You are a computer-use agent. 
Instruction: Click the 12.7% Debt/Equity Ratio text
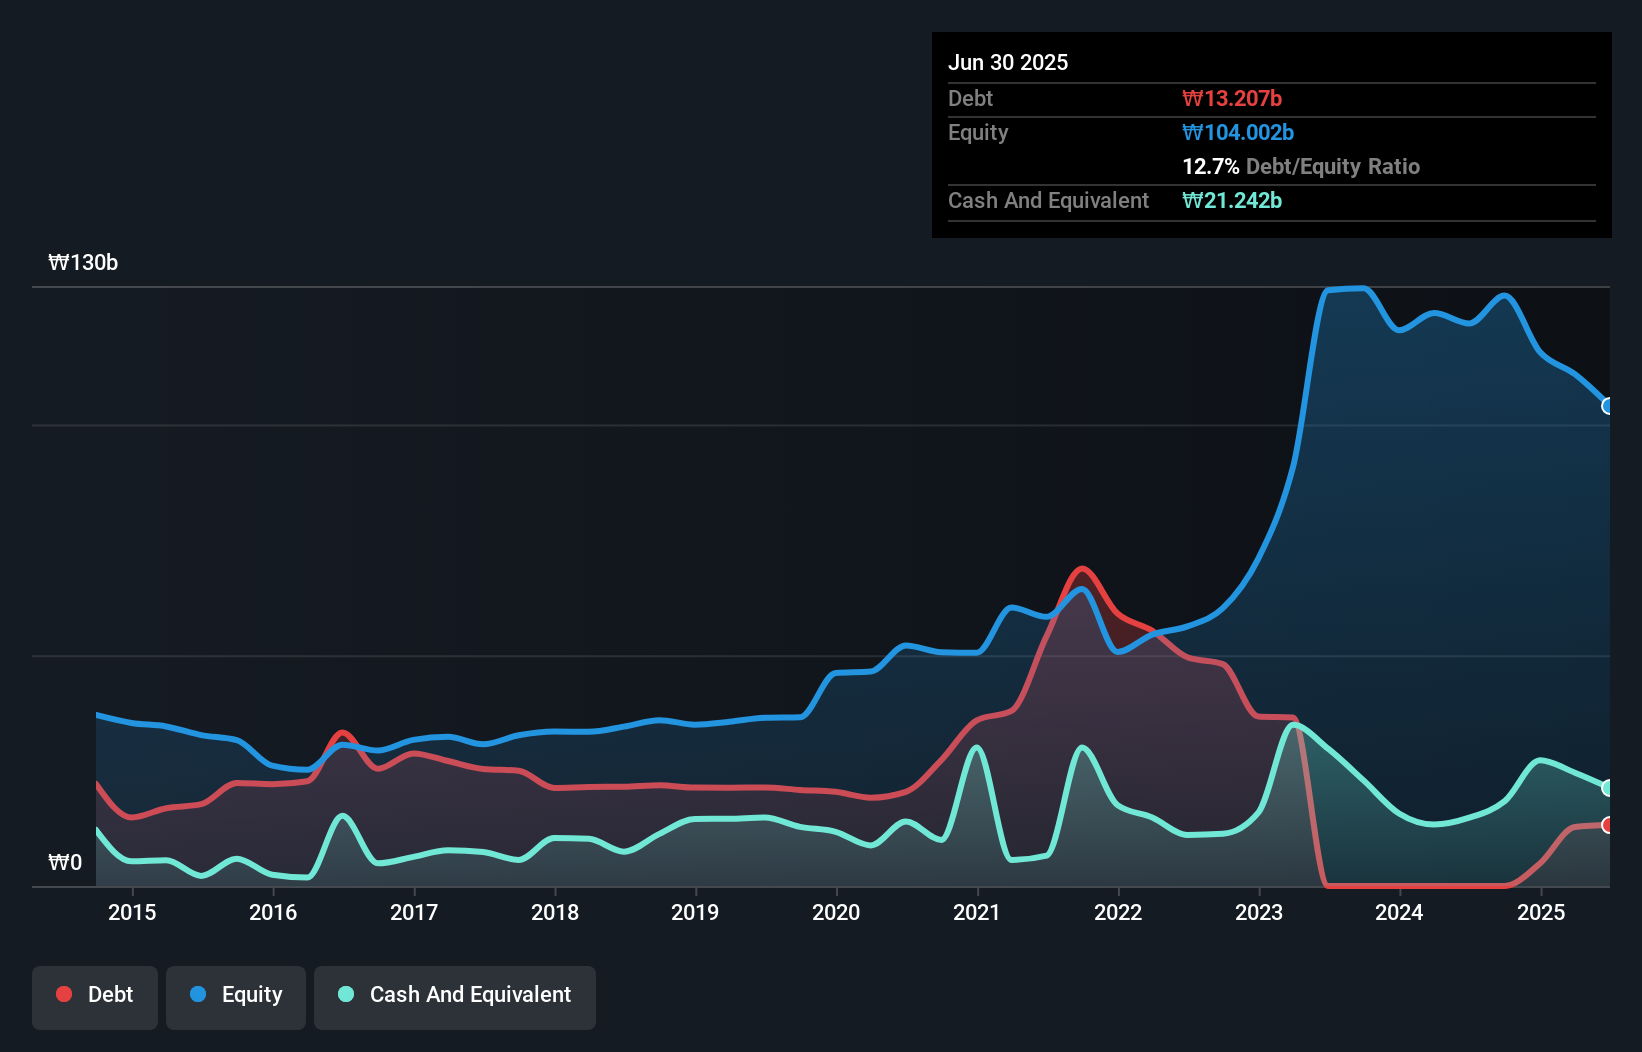pyautogui.click(x=1301, y=166)
